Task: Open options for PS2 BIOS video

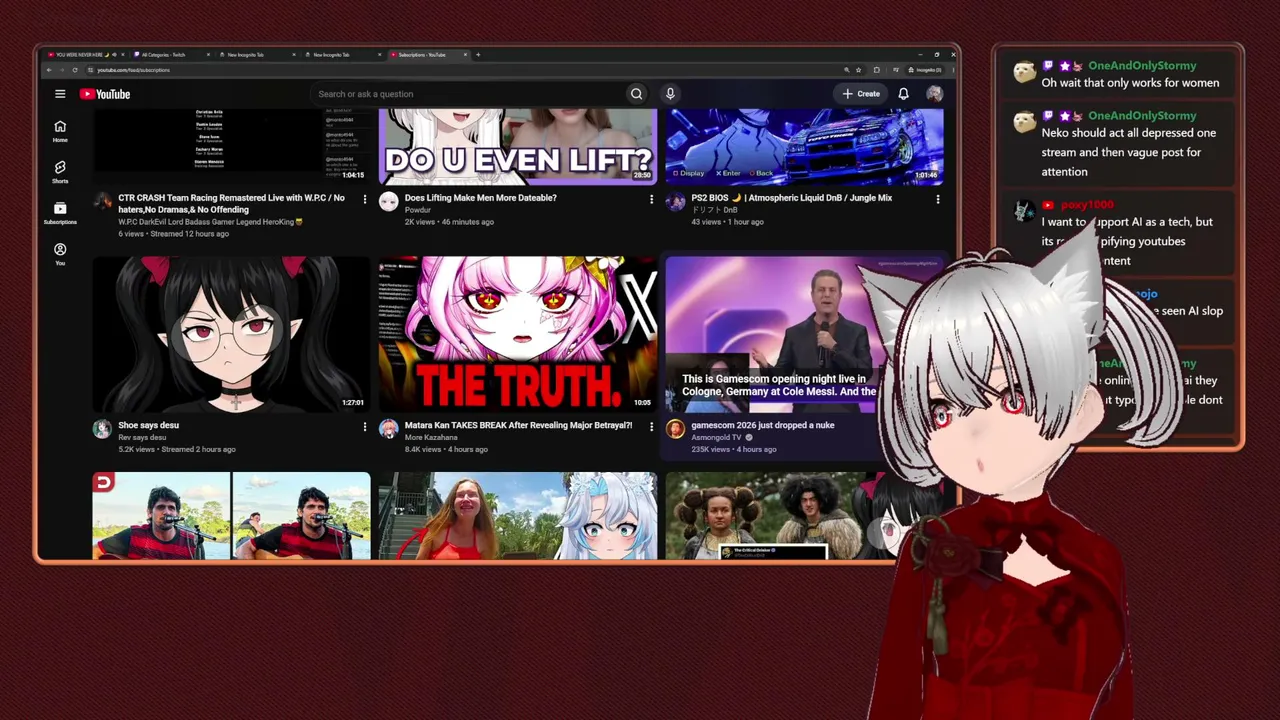Action: (938, 200)
